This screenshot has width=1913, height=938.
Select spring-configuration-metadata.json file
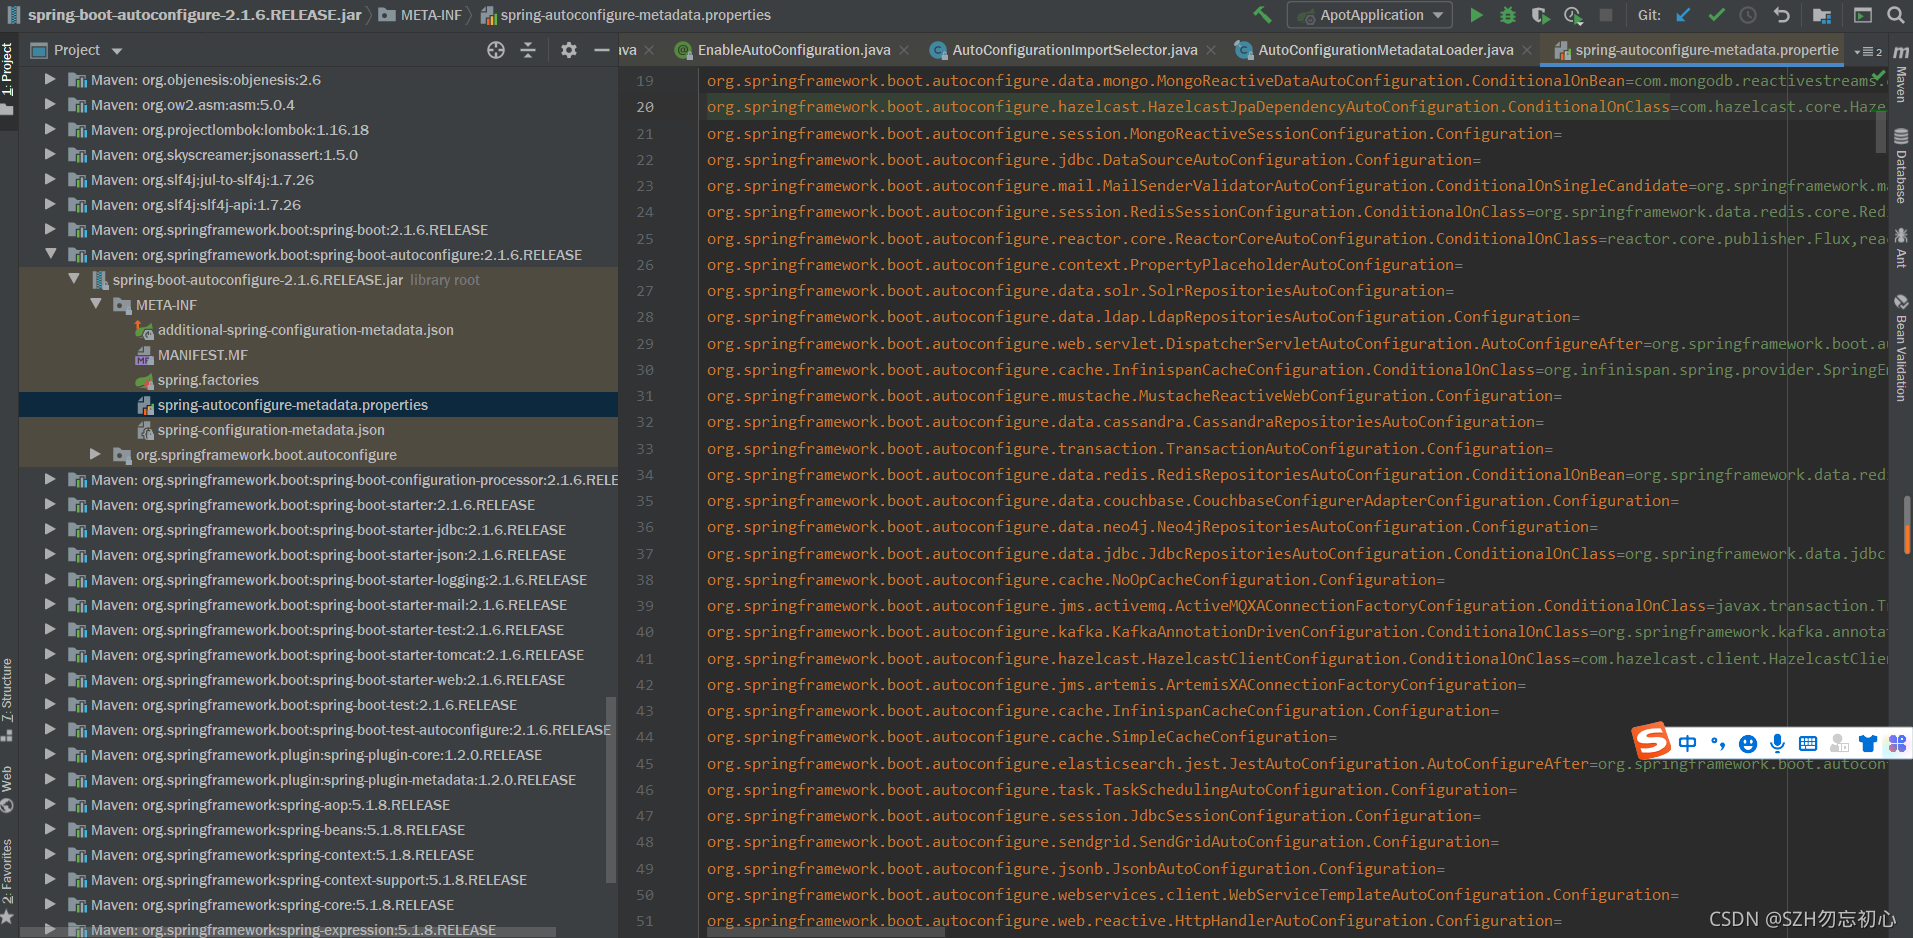tap(271, 430)
